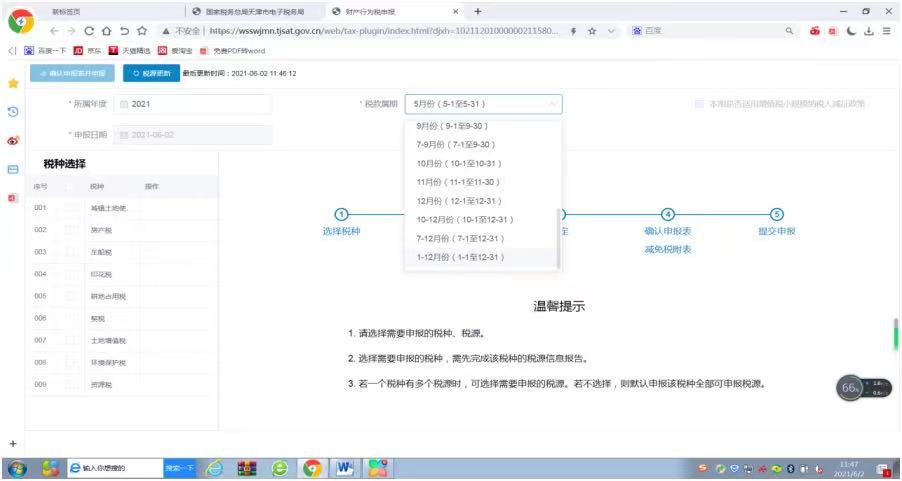Pick 10-12月份 (10-1至12-31) option

tap(481, 219)
